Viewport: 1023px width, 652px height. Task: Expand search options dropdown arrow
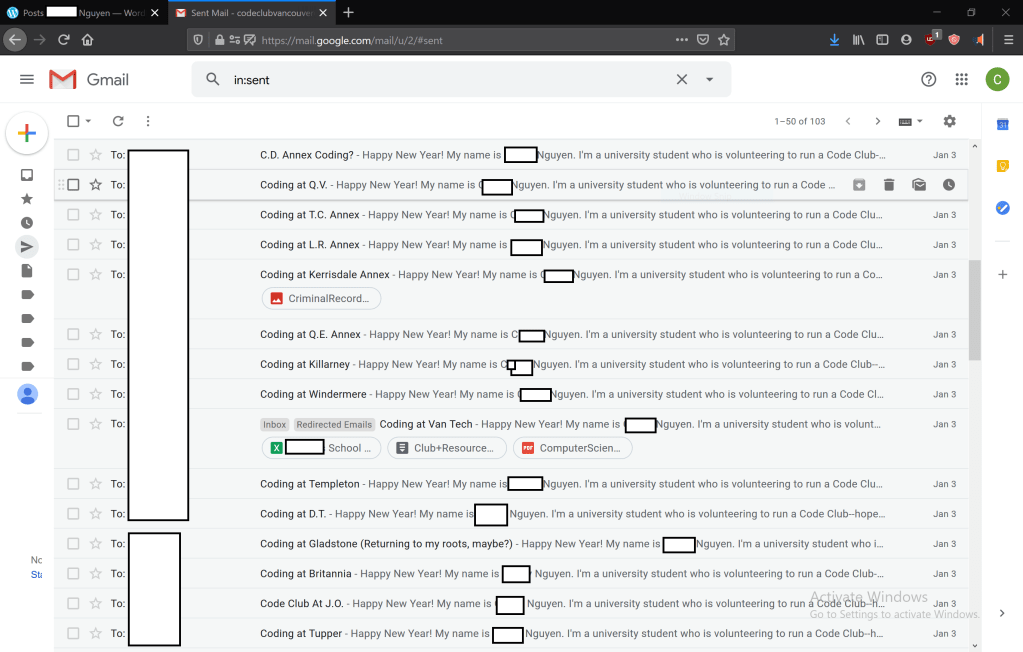[710, 80]
